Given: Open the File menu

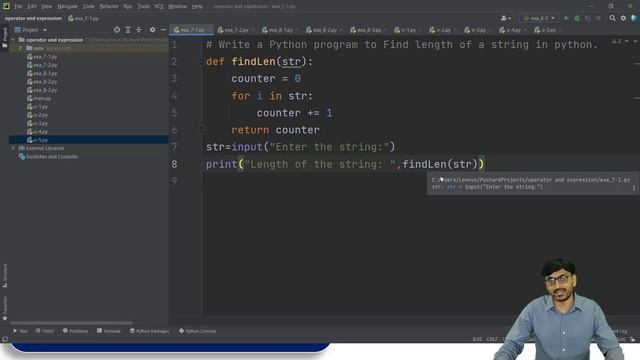Looking at the screenshot, I should [x=18, y=6].
